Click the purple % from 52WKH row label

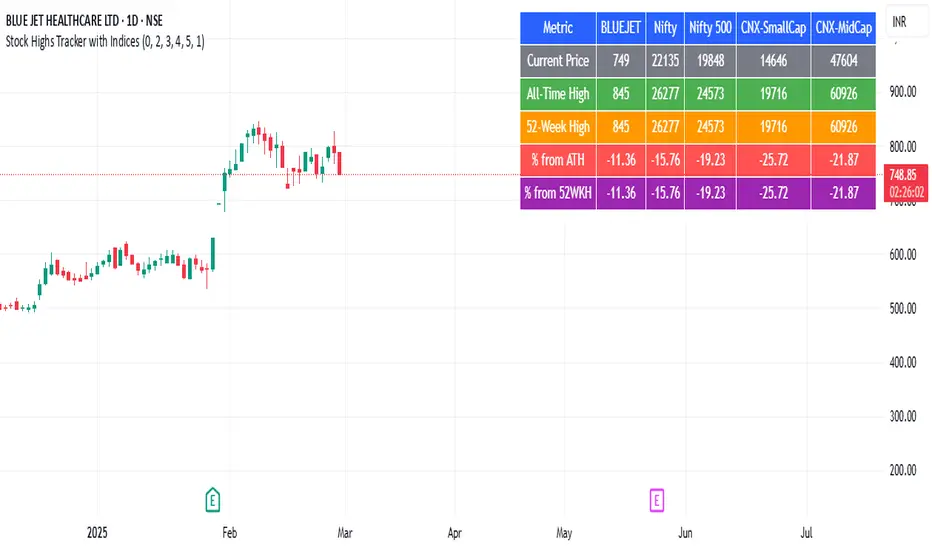coord(557,193)
